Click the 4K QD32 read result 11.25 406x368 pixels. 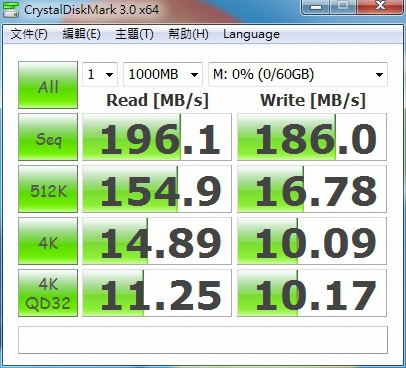[x=157, y=293]
